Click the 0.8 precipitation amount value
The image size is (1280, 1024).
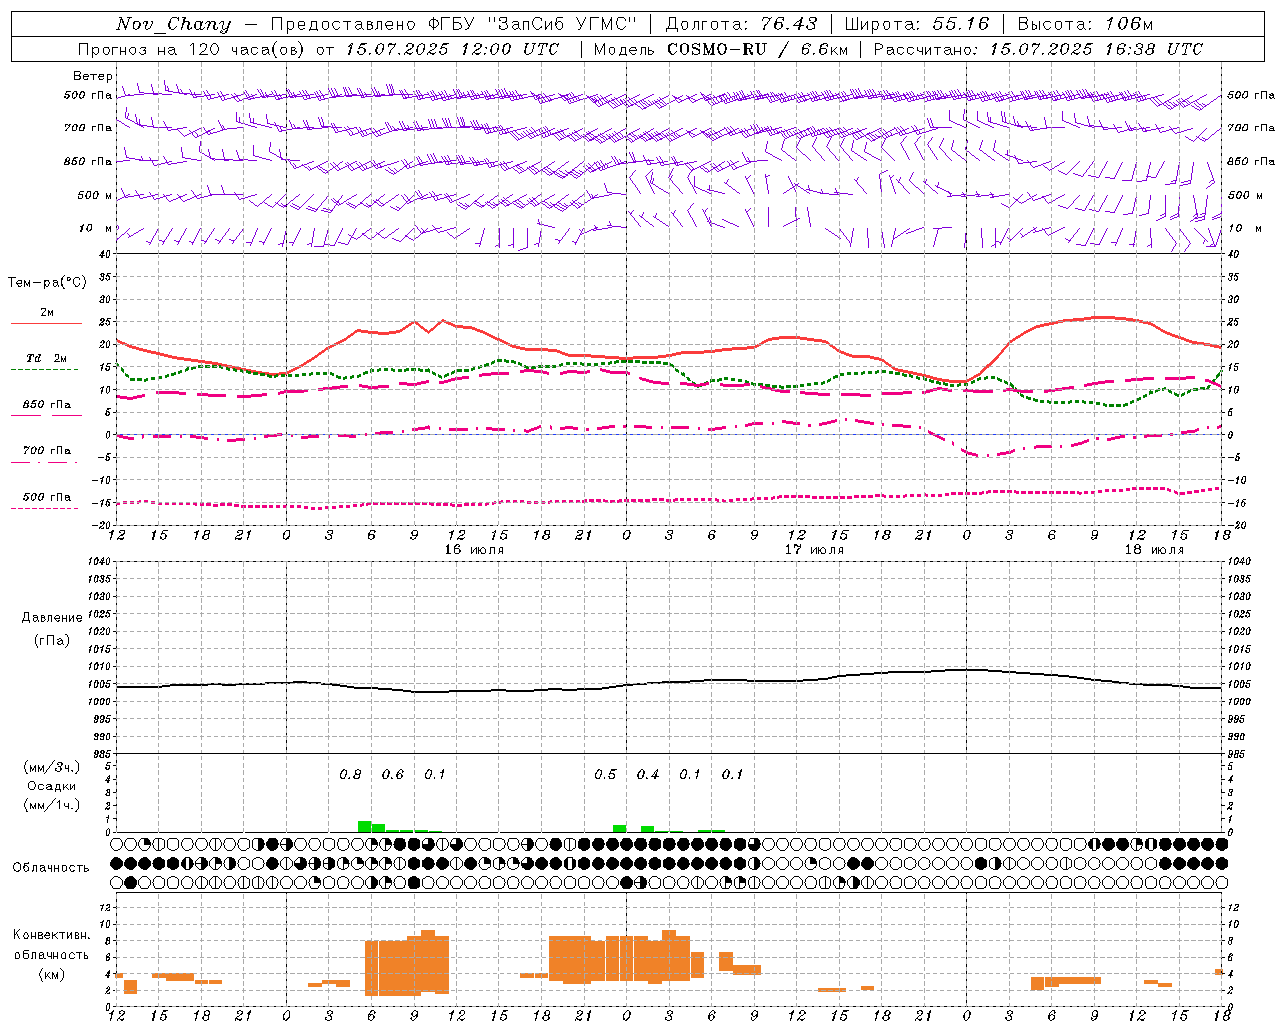click(350, 775)
